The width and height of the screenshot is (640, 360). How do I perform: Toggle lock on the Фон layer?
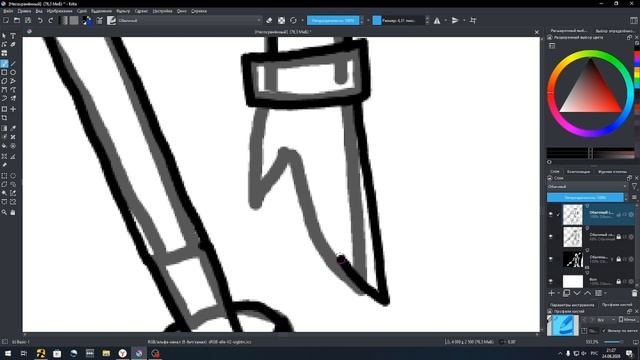coord(619,282)
